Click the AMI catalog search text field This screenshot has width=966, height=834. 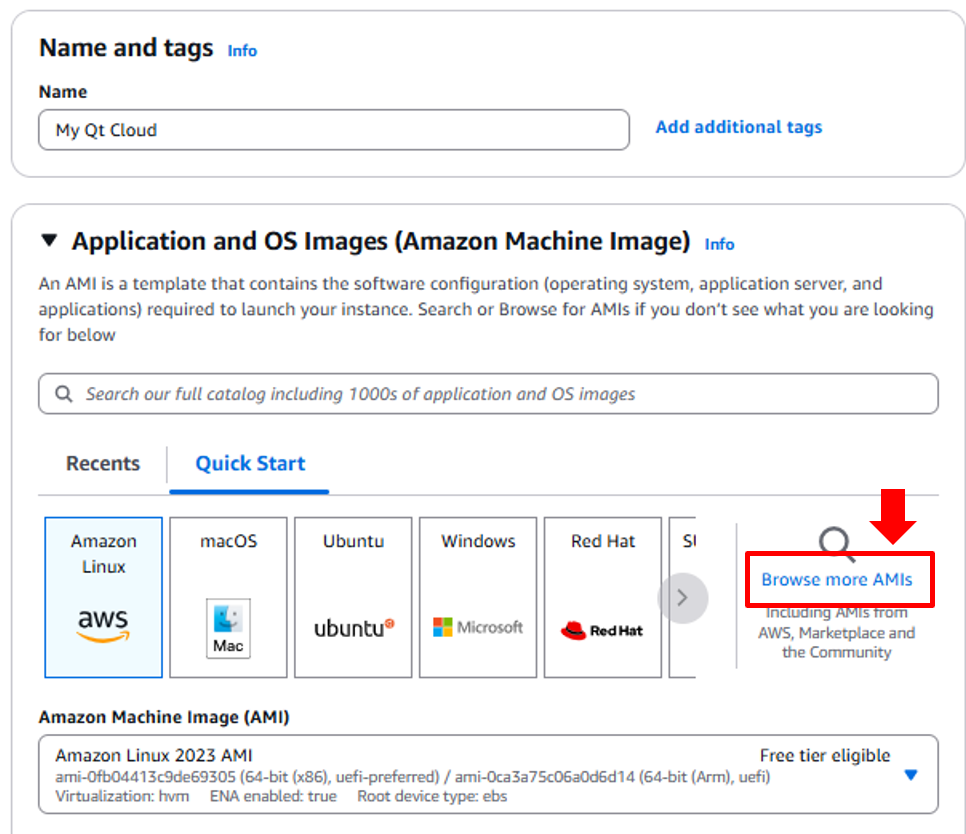pyautogui.click(x=500, y=394)
